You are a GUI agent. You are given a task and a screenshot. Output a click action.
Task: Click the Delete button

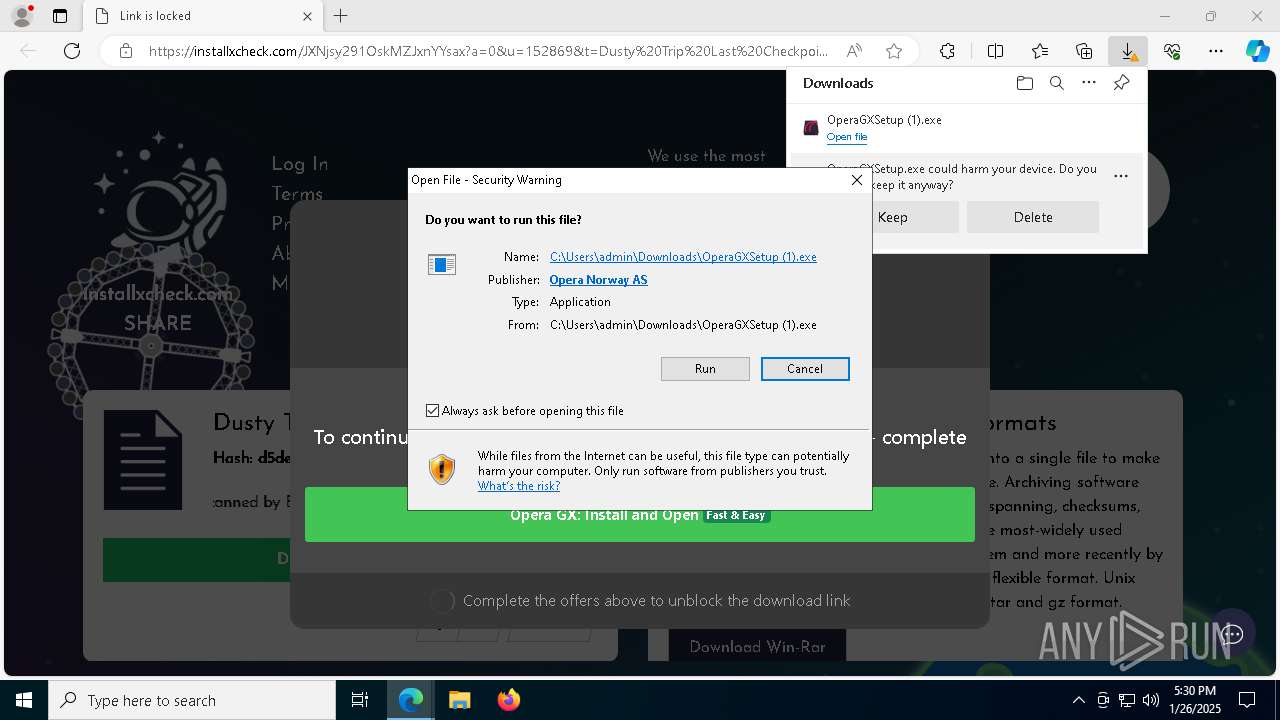(x=1033, y=217)
